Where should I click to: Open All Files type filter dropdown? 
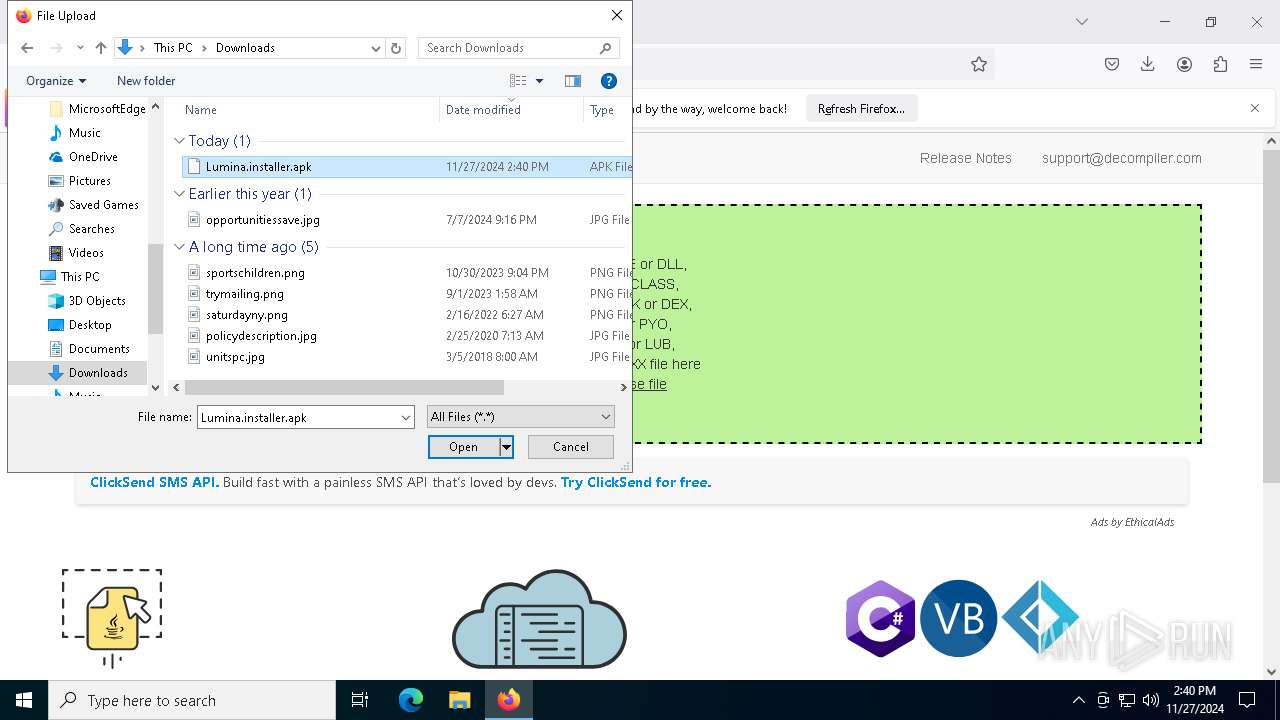(520, 417)
